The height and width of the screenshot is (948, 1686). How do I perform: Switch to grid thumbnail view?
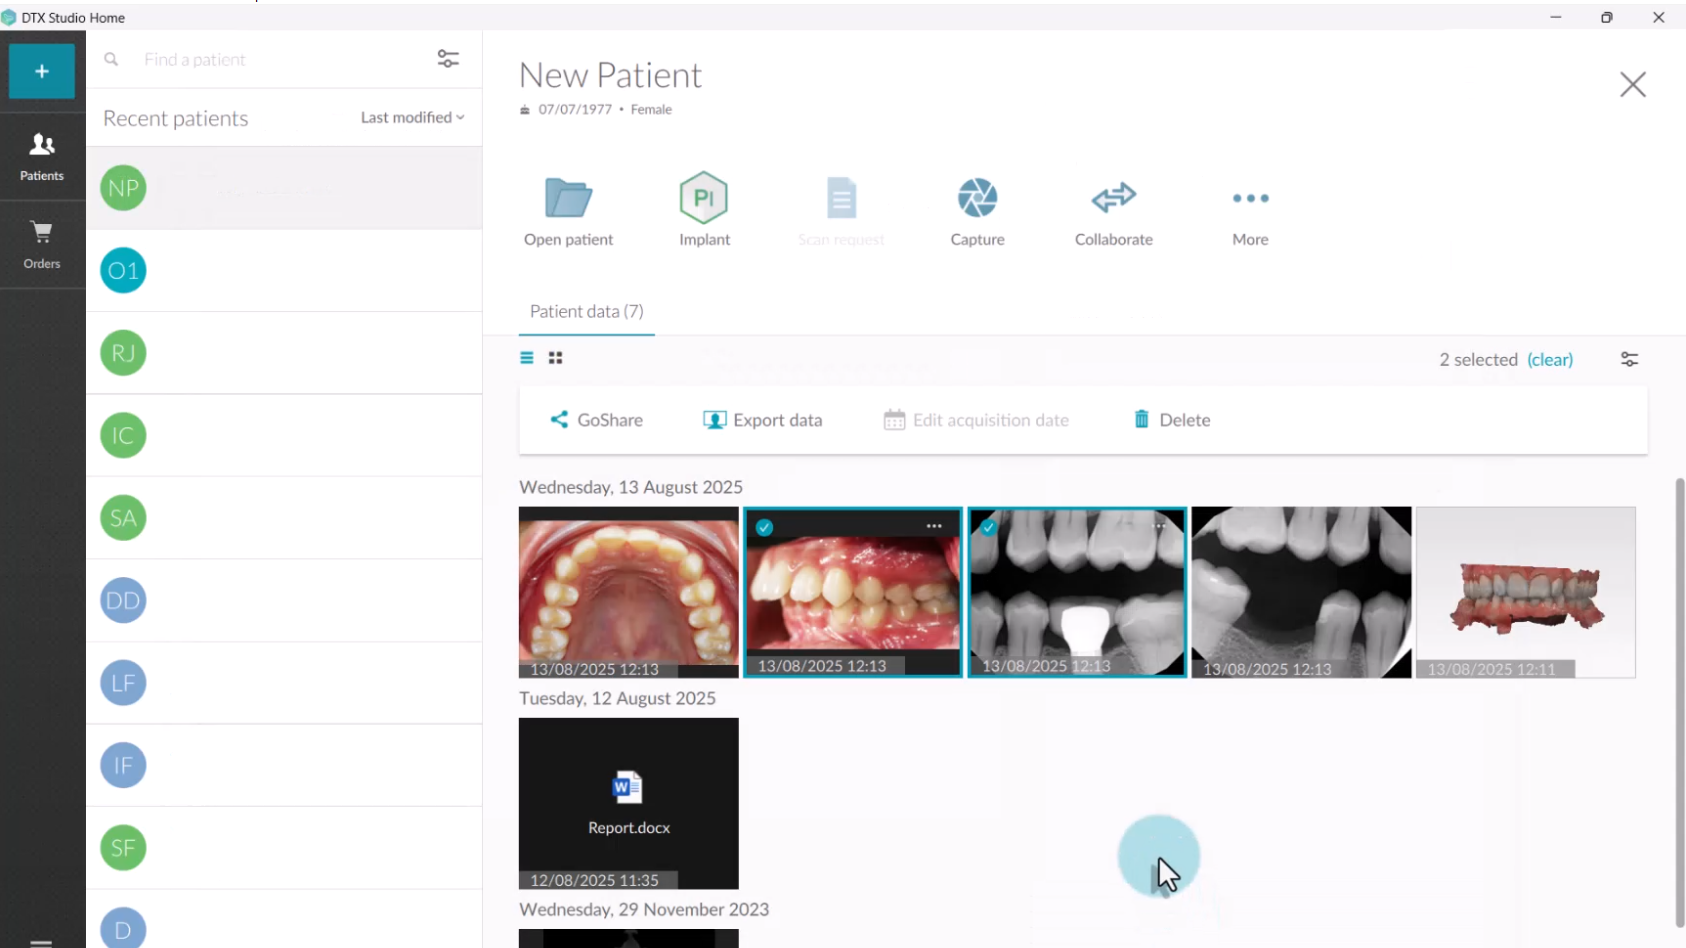click(556, 358)
